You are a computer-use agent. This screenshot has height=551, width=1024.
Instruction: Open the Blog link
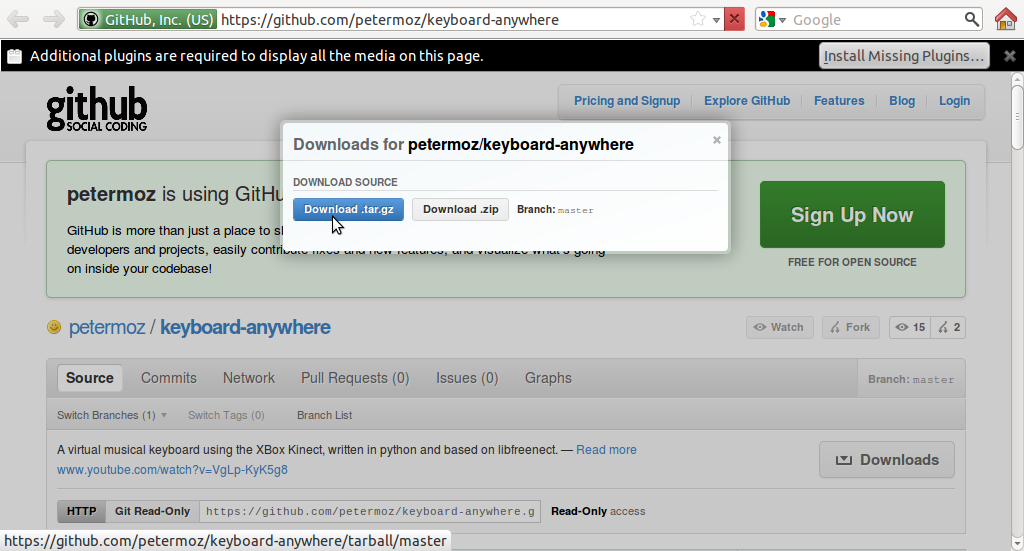click(x=902, y=101)
